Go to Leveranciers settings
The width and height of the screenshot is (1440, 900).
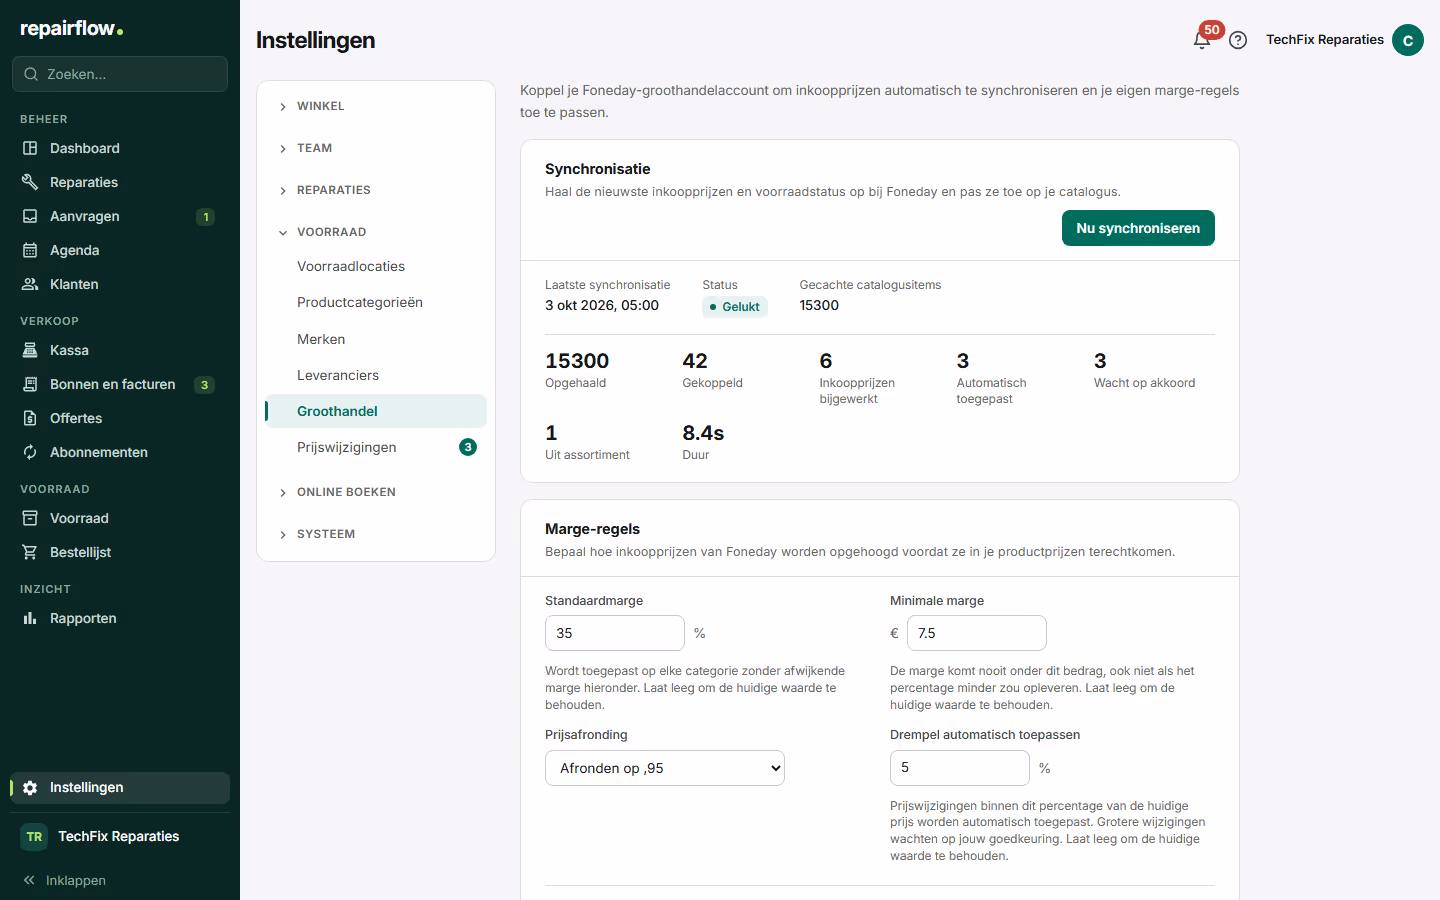376,375
